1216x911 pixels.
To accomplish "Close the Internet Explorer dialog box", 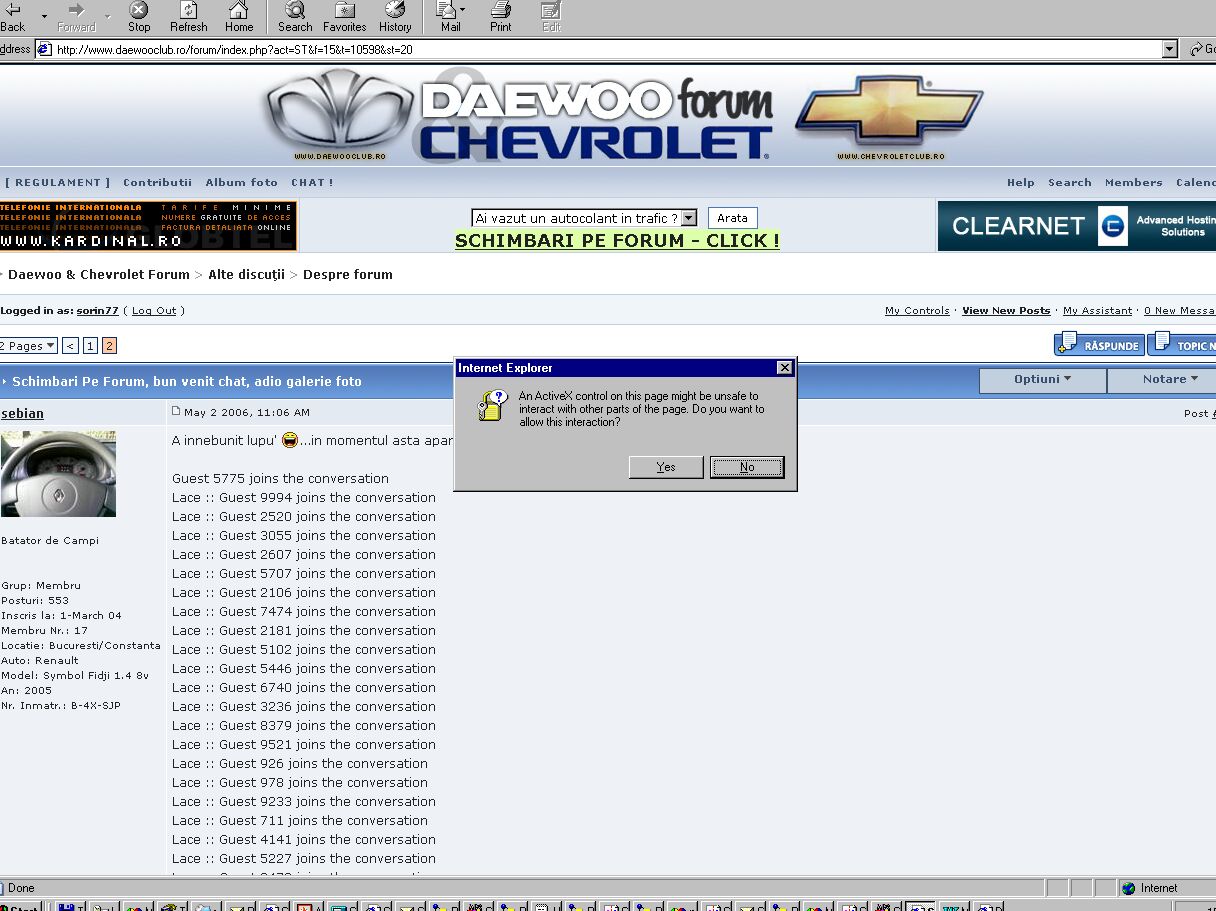I will tap(785, 368).
